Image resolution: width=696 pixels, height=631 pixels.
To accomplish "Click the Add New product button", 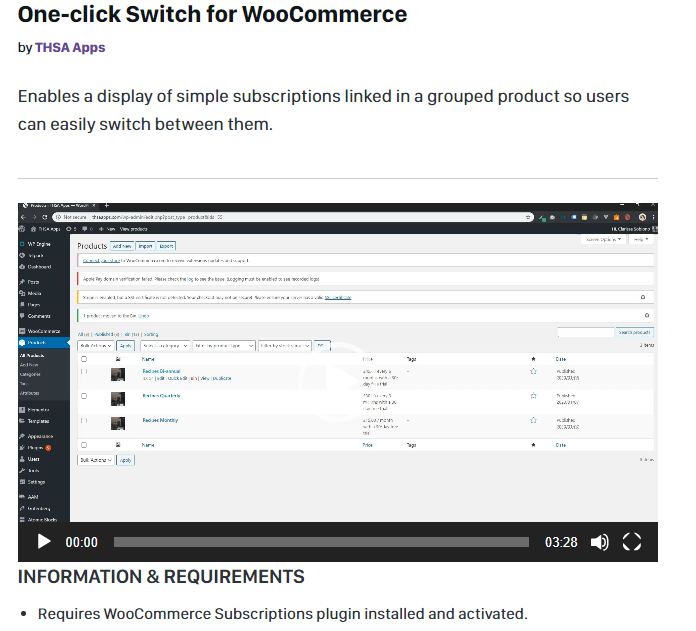I will tap(122, 245).
